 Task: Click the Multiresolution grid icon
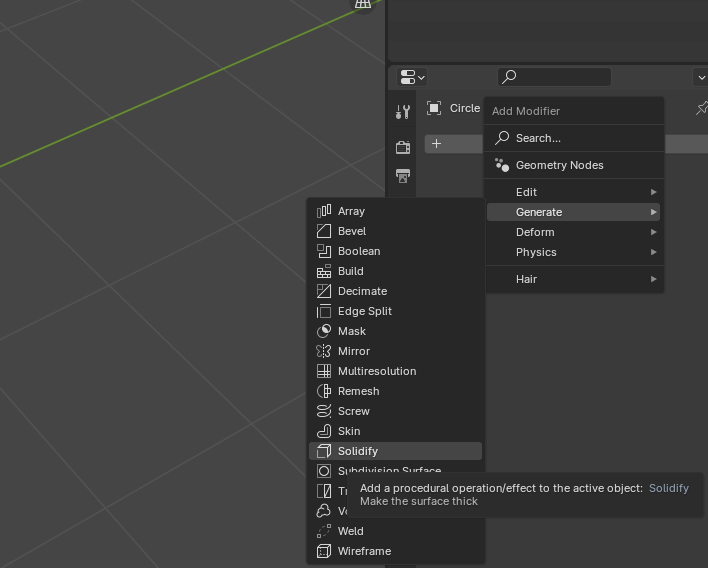pos(324,371)
